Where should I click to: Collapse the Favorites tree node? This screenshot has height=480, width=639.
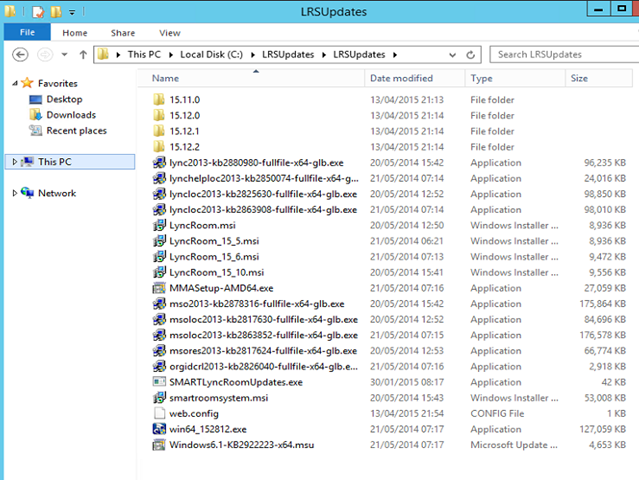(13, 84)
